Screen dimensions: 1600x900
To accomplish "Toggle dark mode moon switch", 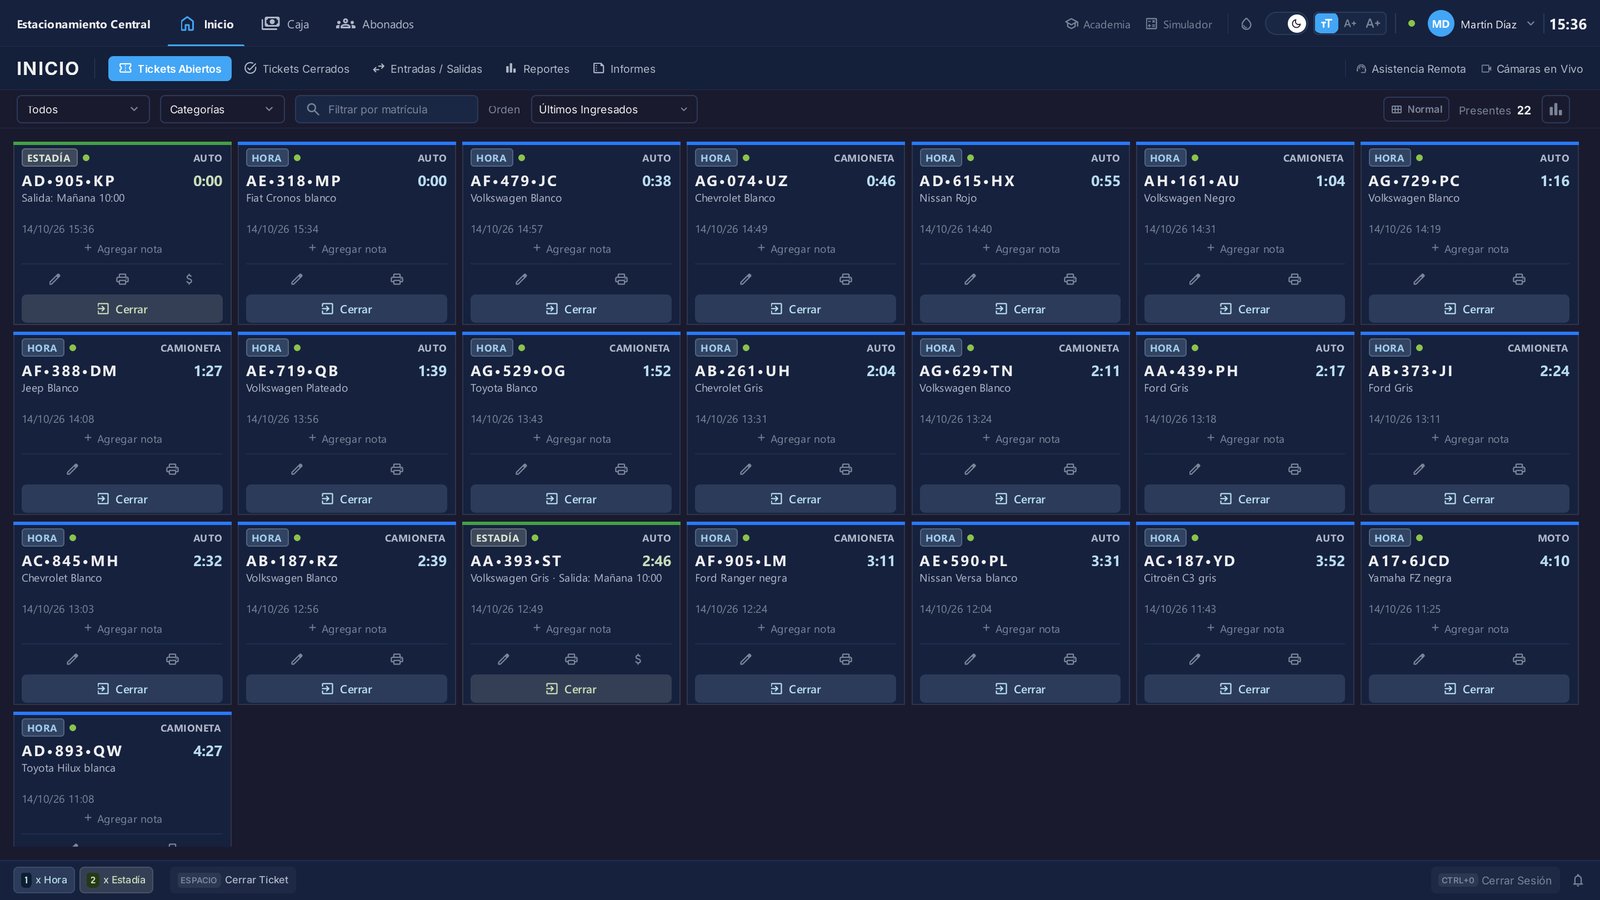I will [x=1287, y=24].
